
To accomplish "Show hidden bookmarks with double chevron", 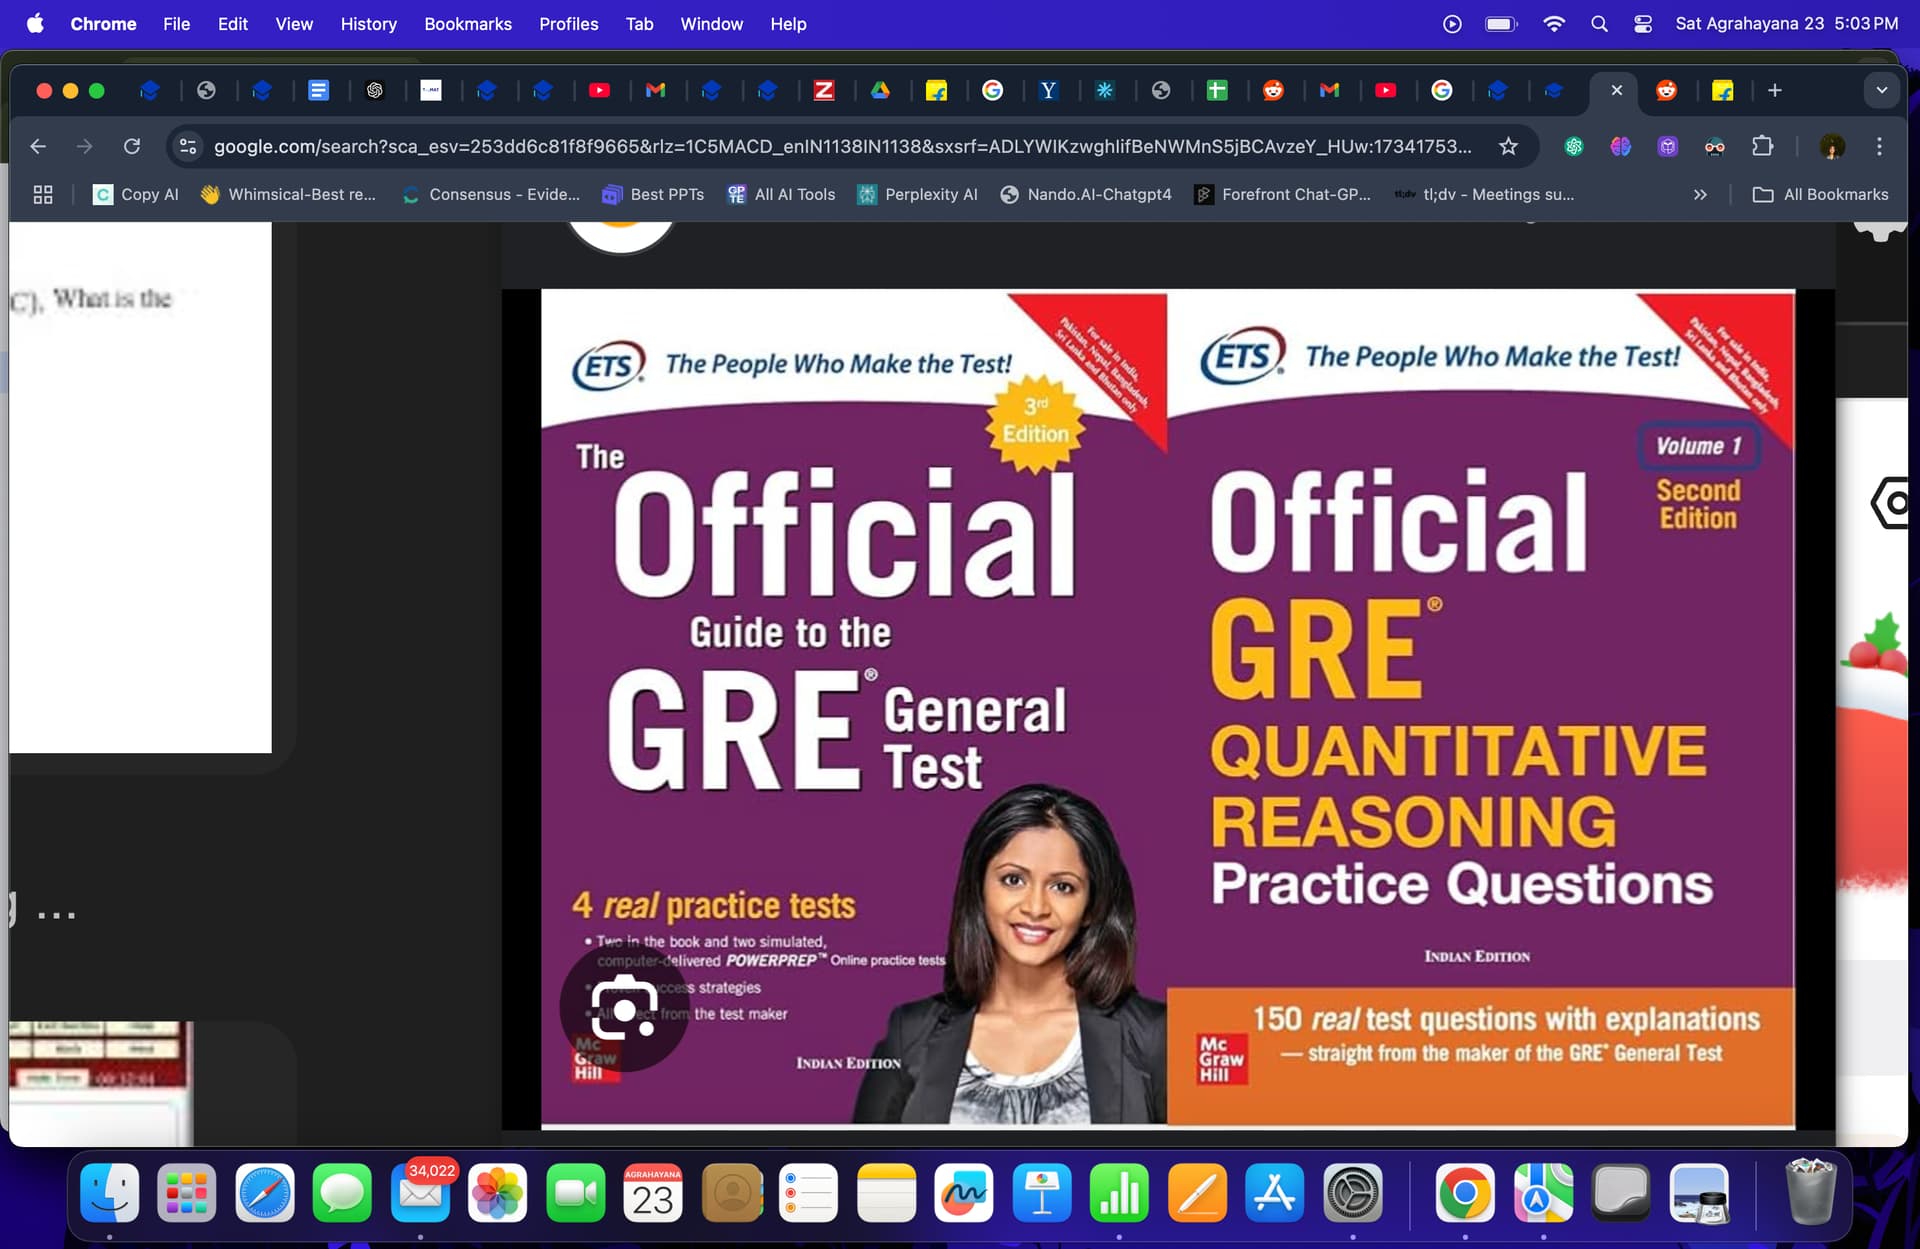I will 1700,195.
